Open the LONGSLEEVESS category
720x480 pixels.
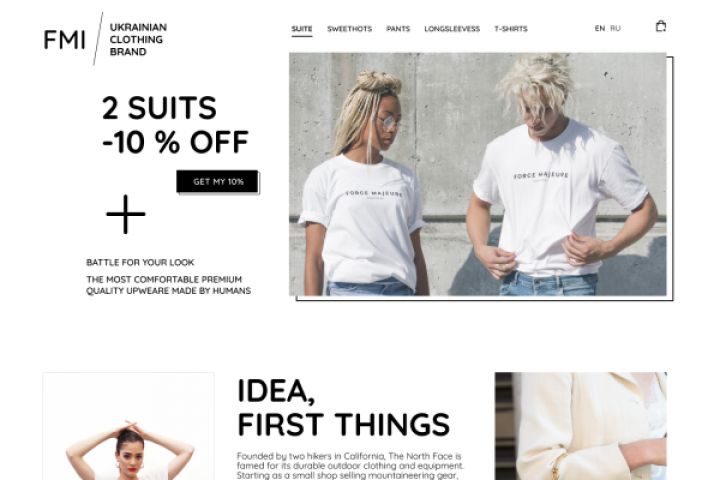[452, 29]
